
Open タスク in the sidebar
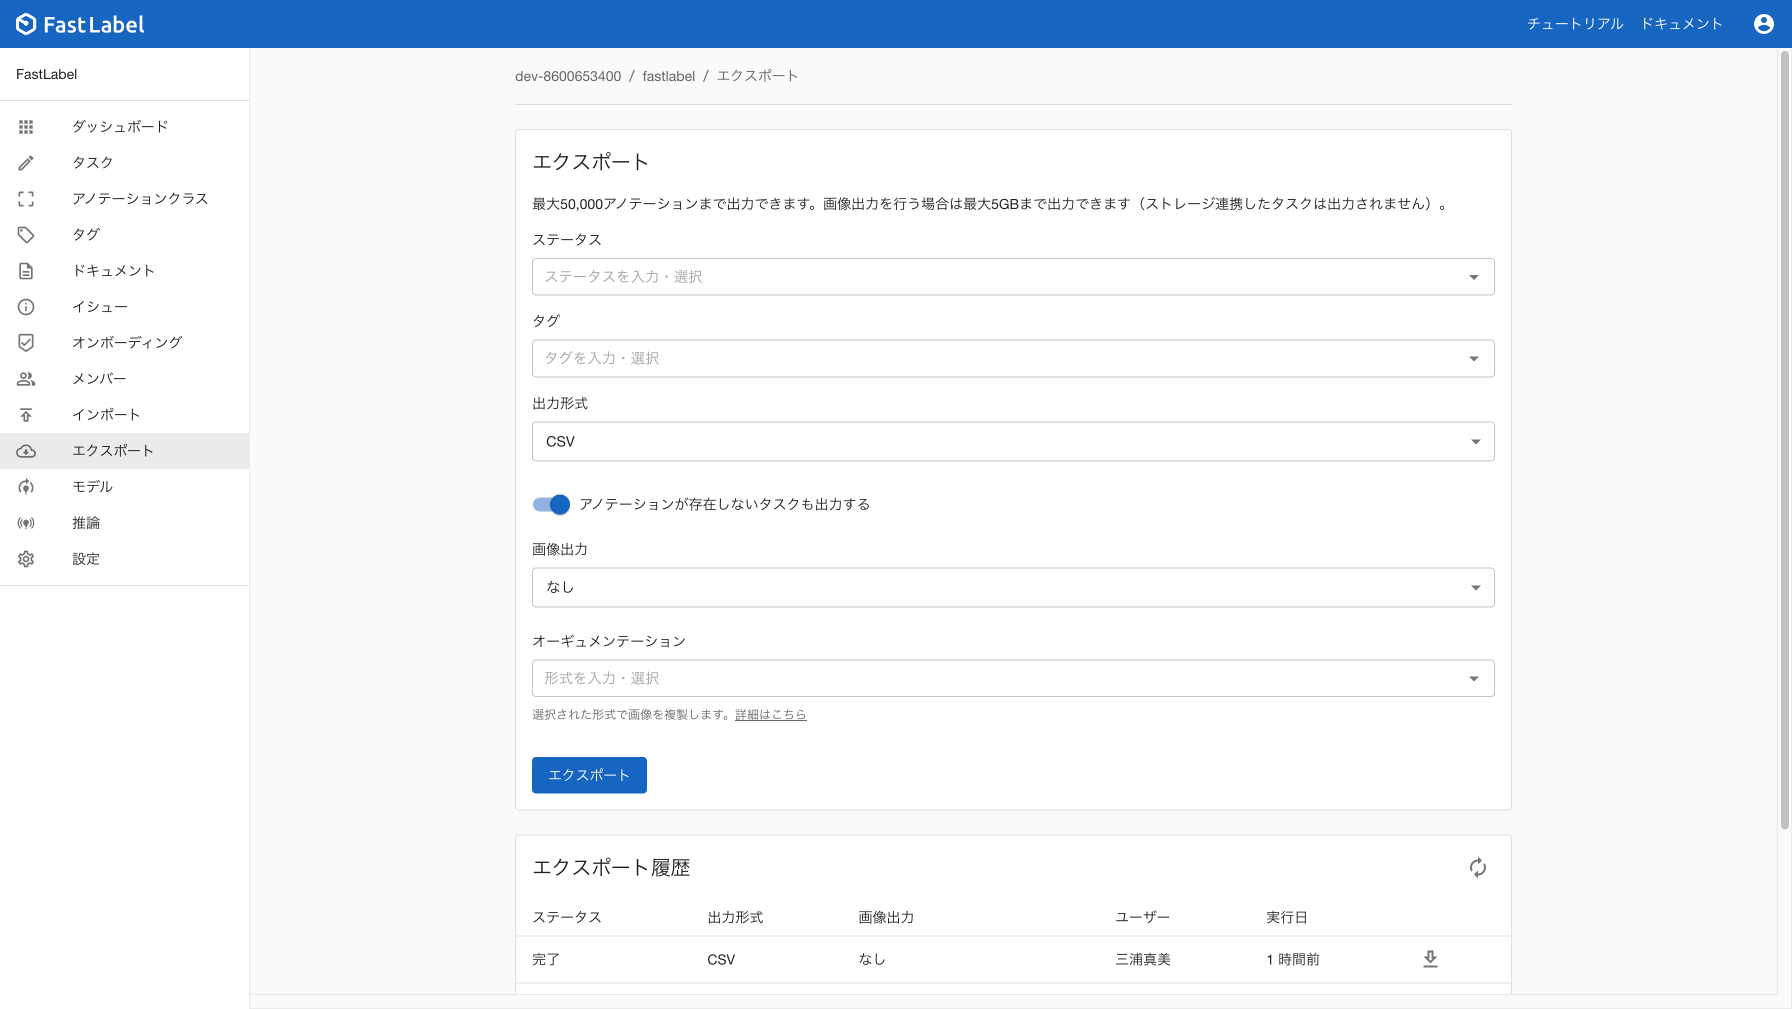click(92, 163)
